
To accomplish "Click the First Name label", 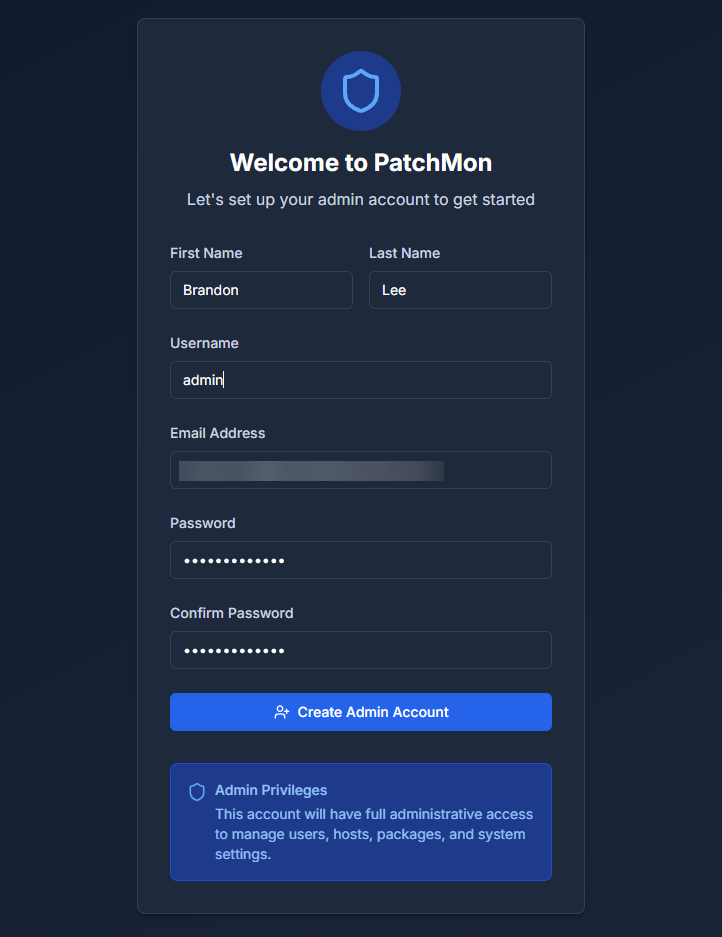I will pyautogui.click(x=206, y=253).
